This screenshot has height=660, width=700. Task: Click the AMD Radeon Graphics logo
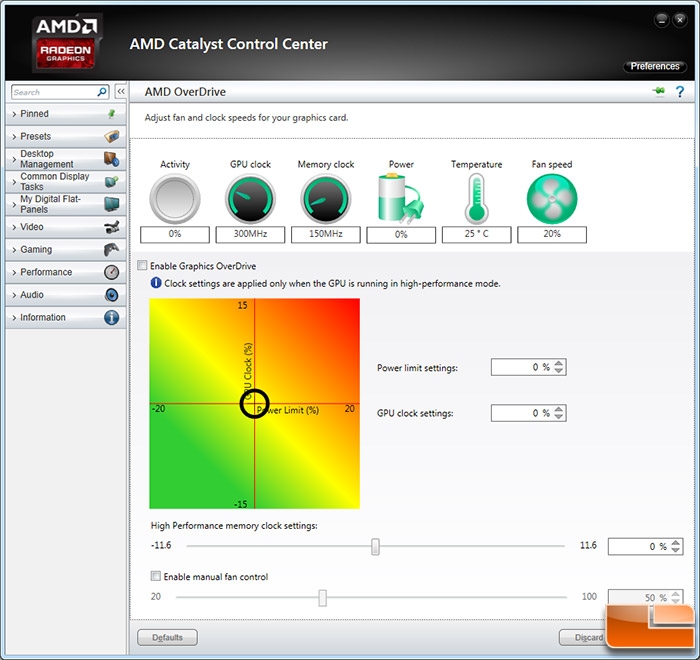point(66,43)
